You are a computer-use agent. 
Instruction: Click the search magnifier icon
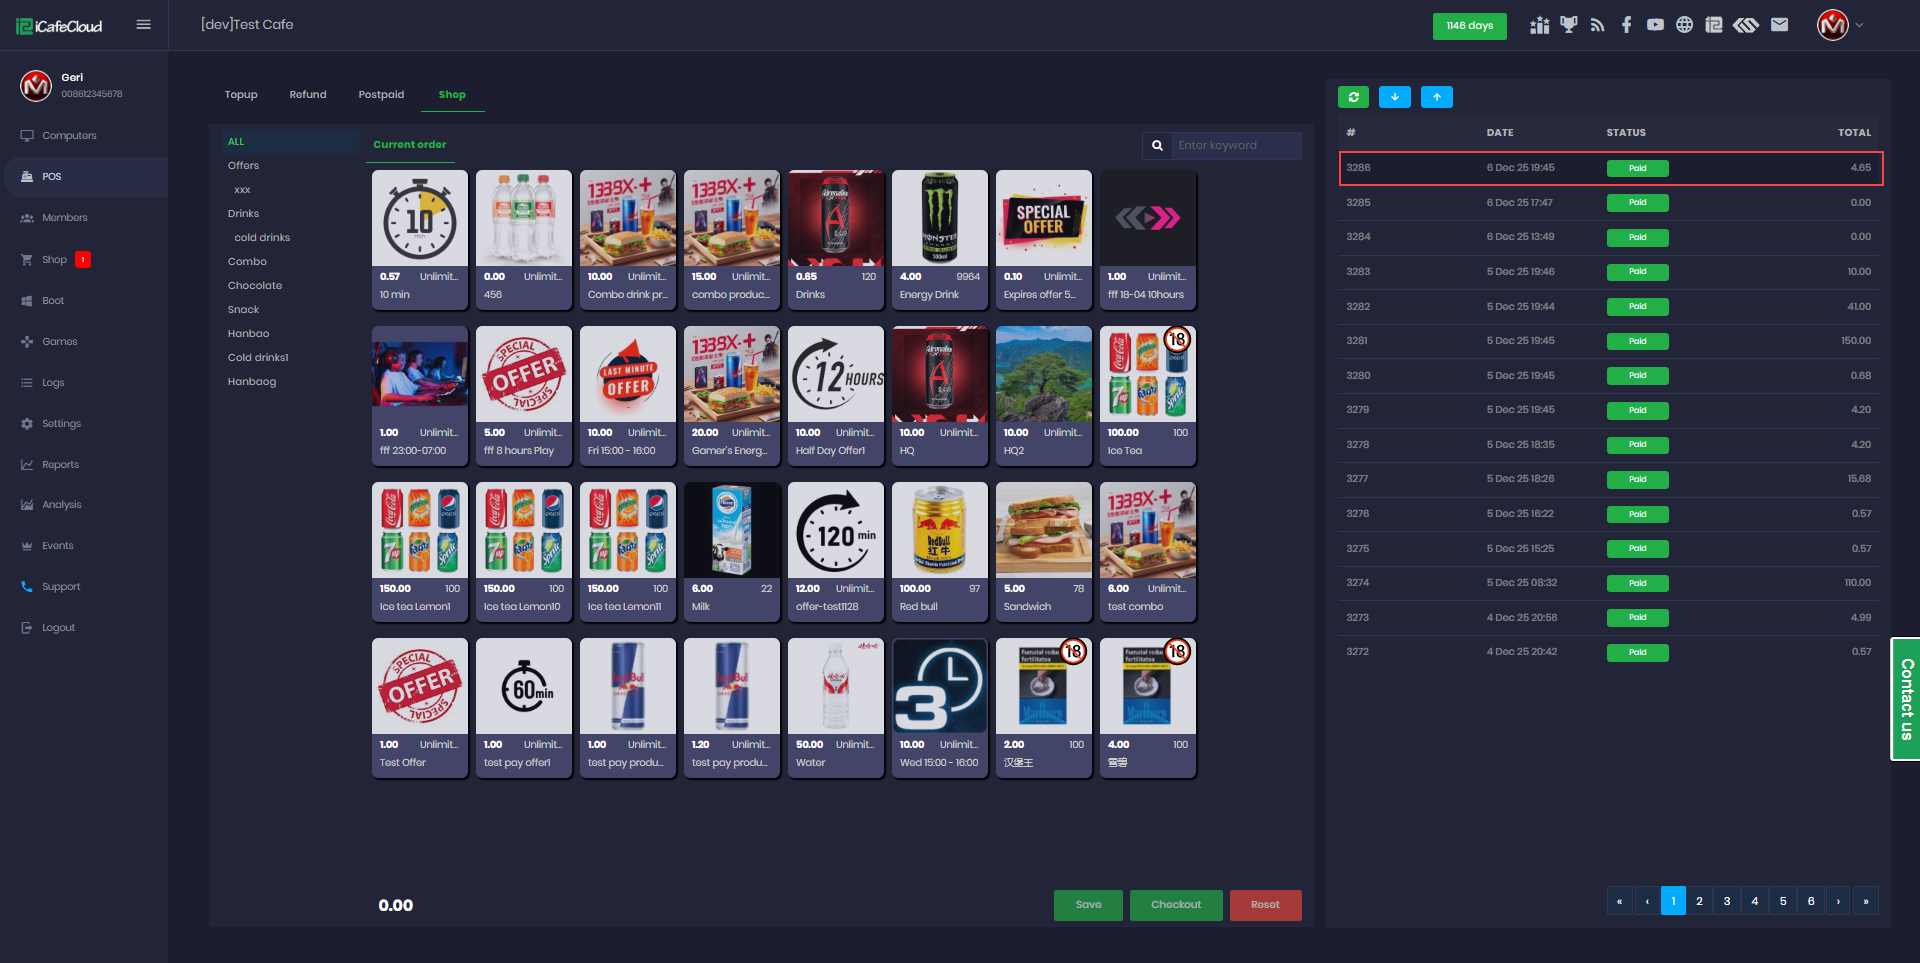[1157, 146]
